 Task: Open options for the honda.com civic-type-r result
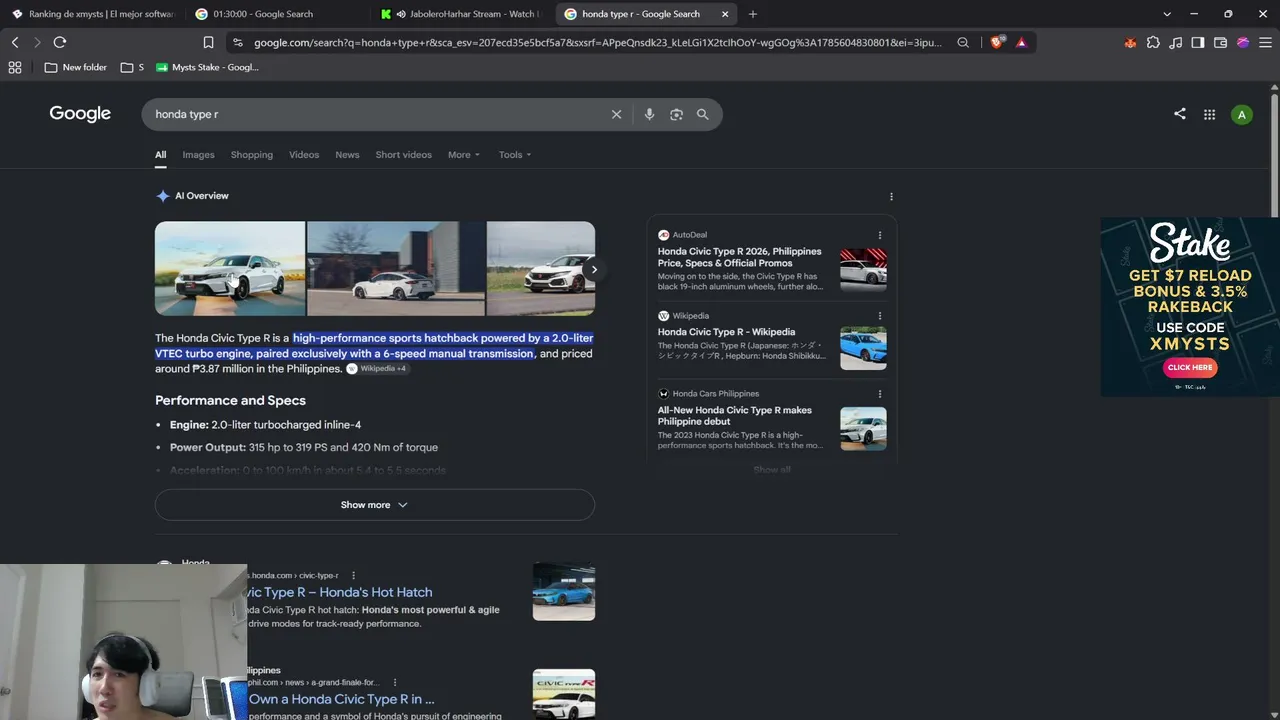353,576
